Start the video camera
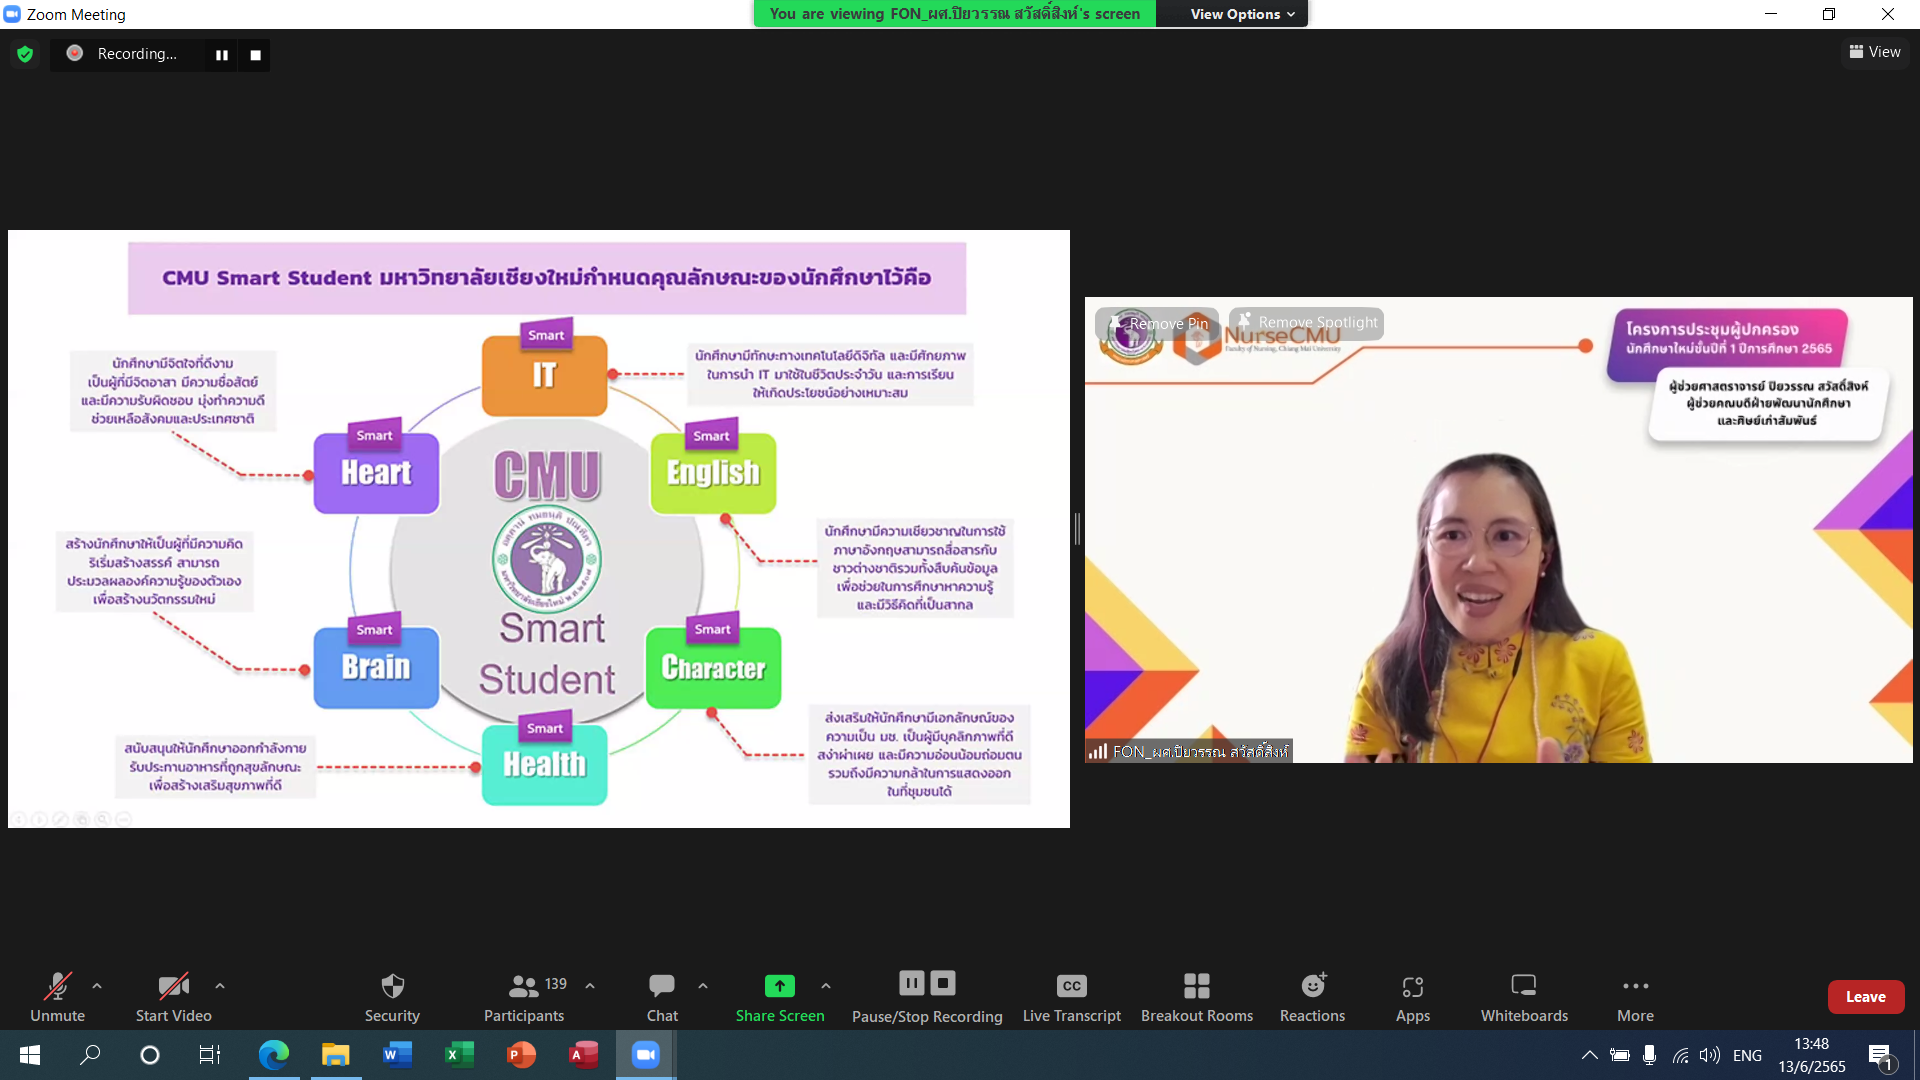 point(174,997)
